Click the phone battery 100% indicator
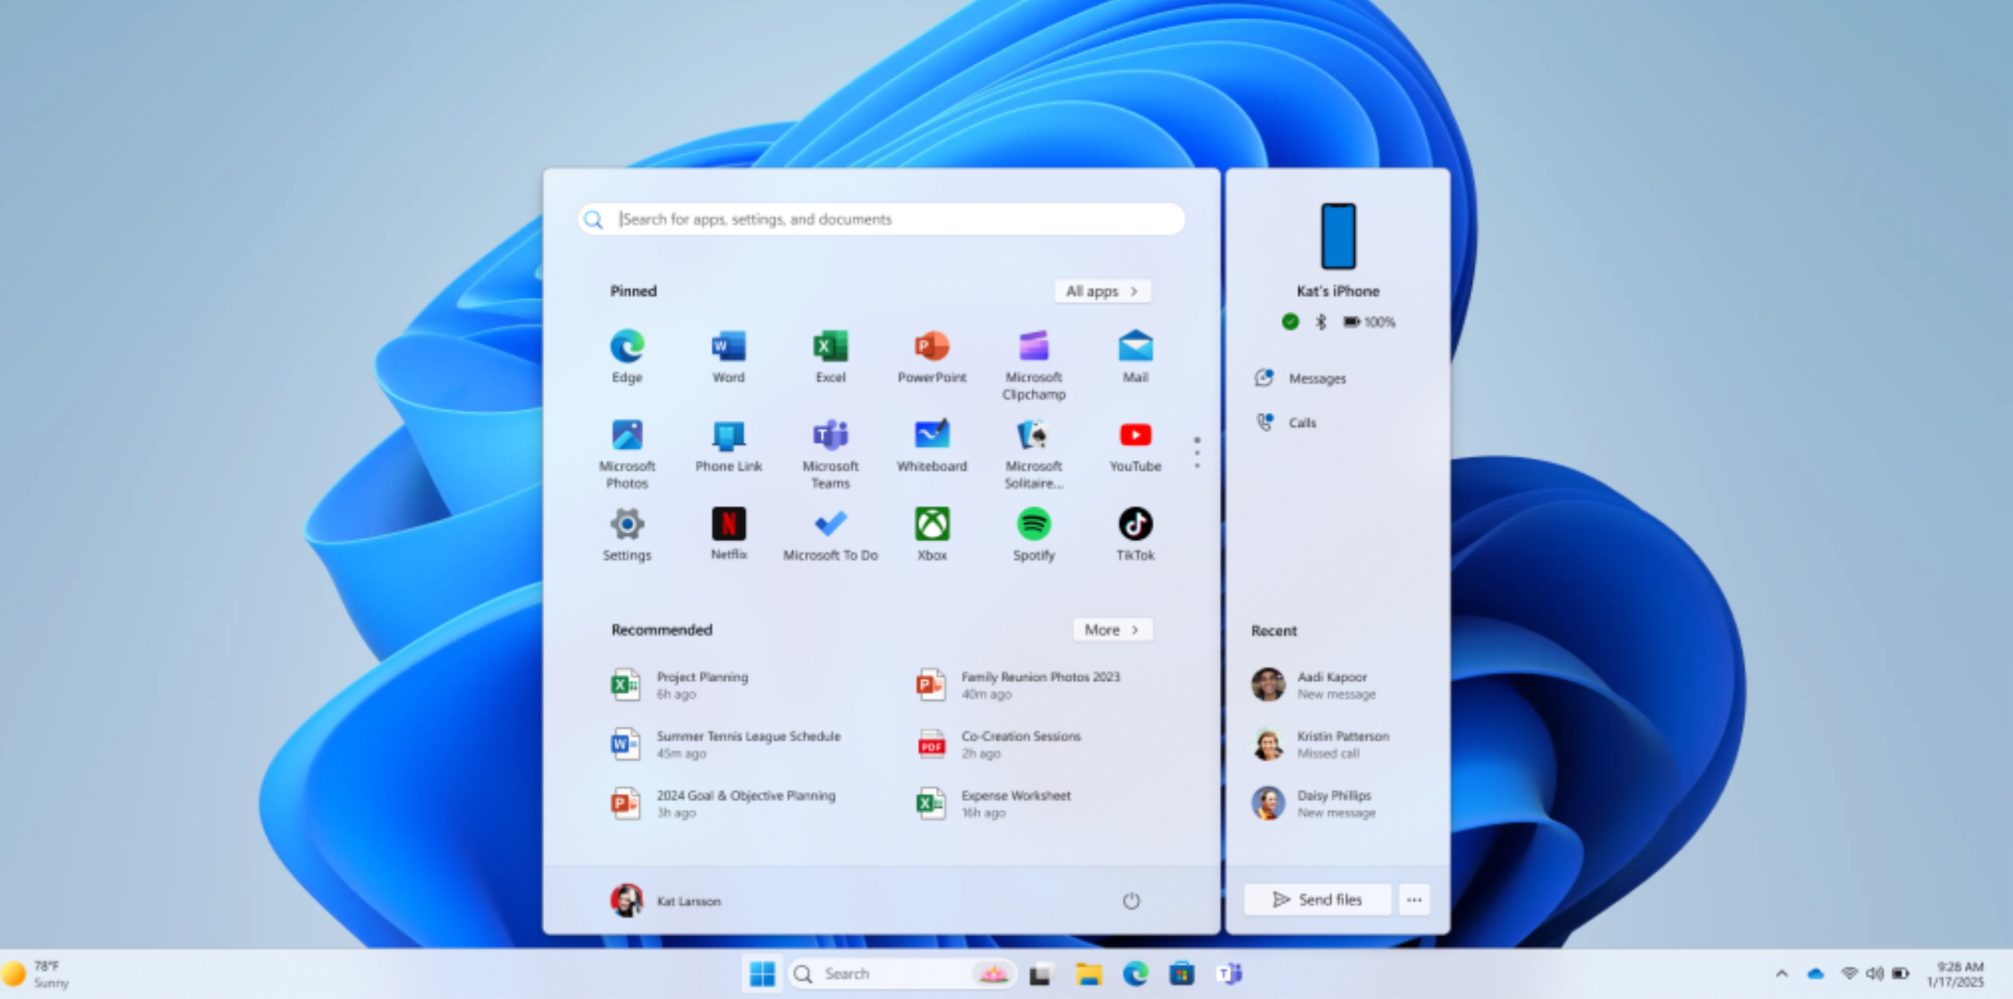This screenshot has height=999, width=2013. [1369, 322]
